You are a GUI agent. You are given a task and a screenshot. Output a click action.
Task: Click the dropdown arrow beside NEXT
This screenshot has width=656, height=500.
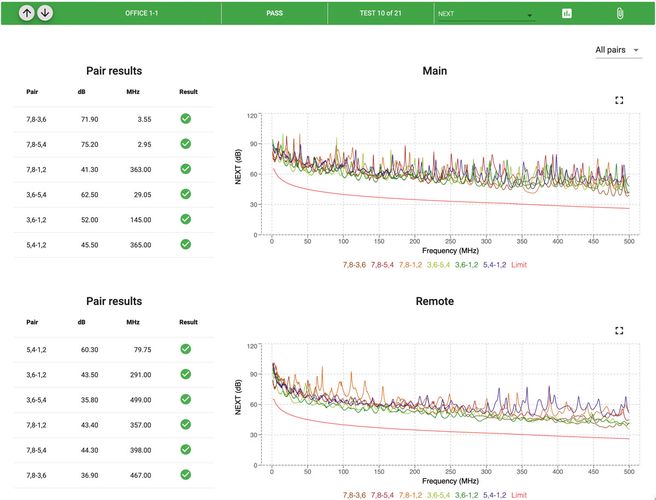tap(530, 16)
